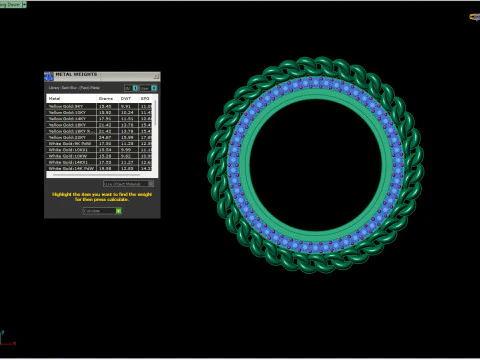Image resolution: width=480 pixels, height=360 pixels.
Task: Click the view indicator icon in top-right corner
Action: 475,17
